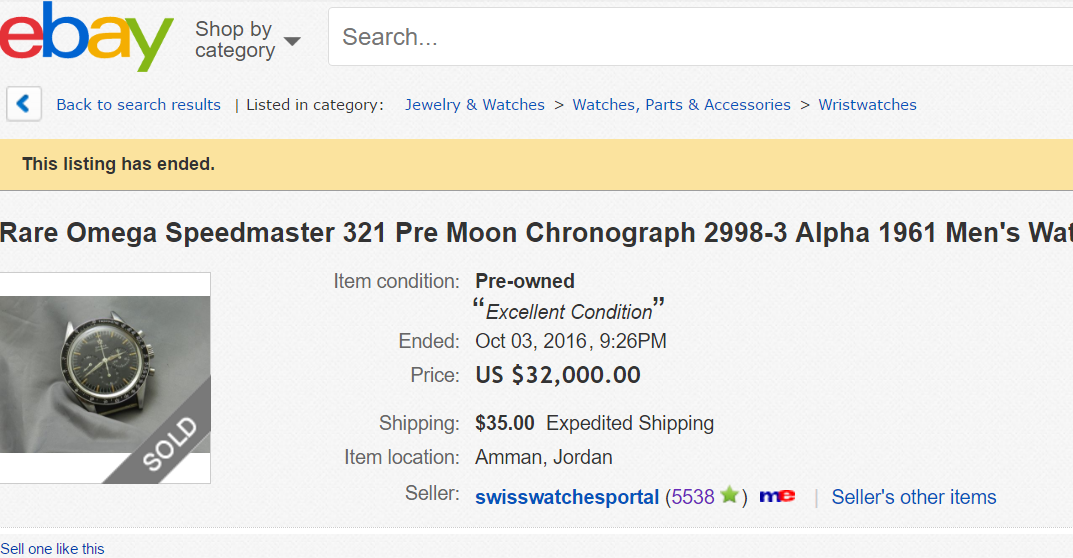Expand the Shop by category dropdown arrow
This screenshot has height=558, width=1073.
pos(292,41)
